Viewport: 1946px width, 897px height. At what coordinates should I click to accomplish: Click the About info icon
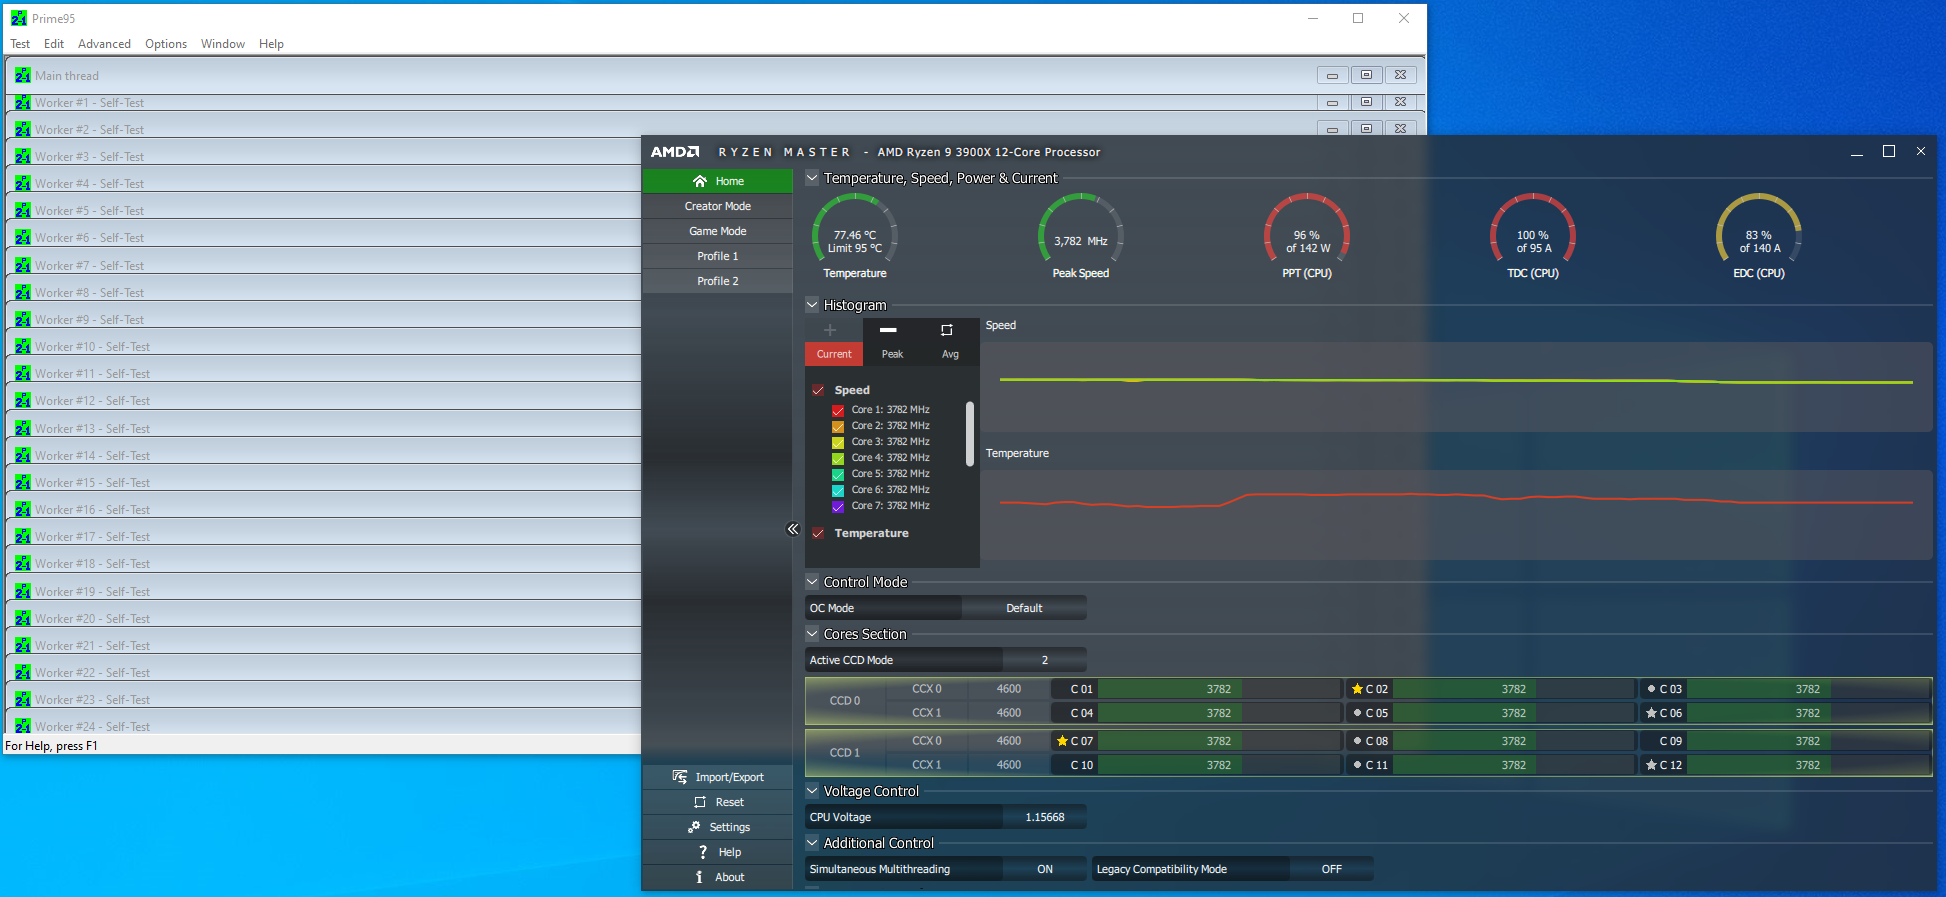pos(699,877)
